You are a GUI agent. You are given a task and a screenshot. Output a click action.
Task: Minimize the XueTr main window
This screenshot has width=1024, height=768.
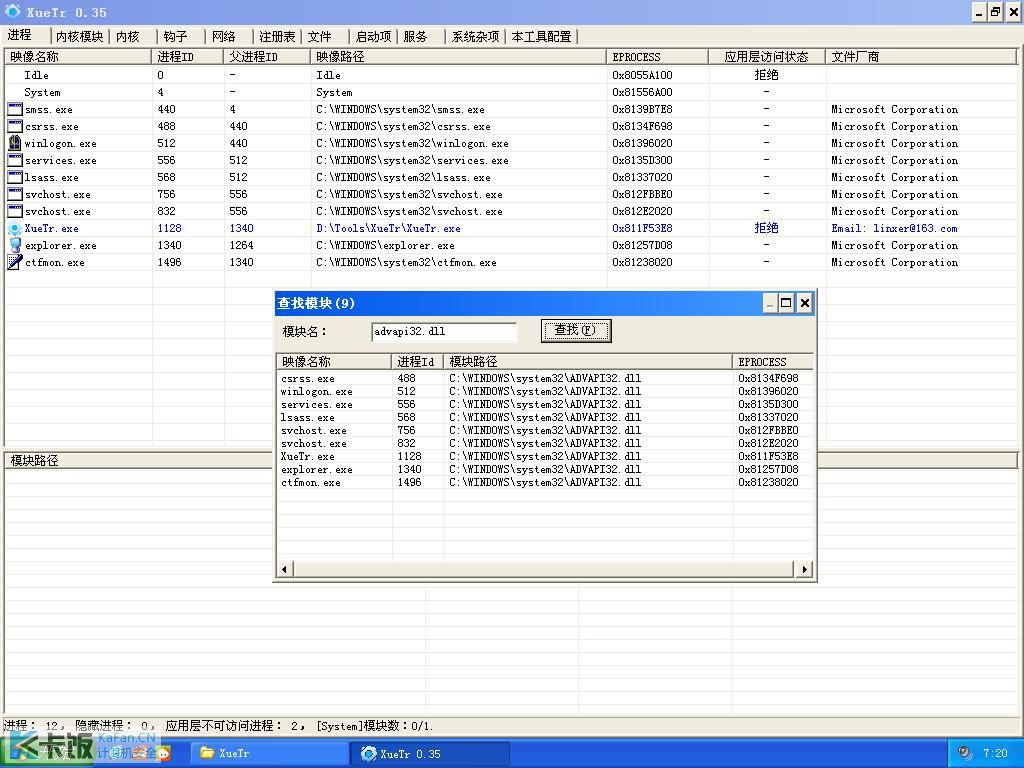tap(978, 12)
